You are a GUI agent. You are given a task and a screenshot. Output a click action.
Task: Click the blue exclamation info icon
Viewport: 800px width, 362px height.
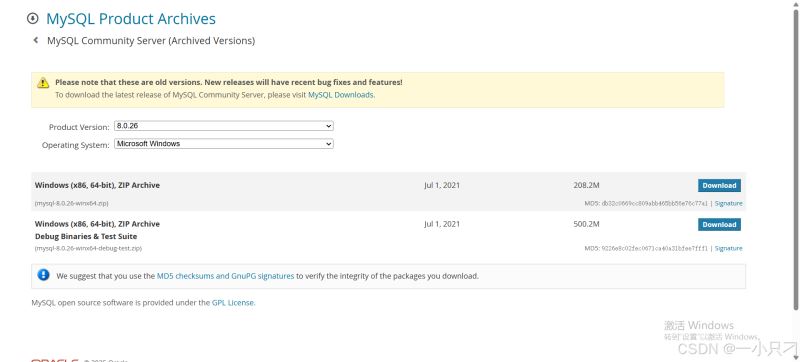pyautogui.click(x=43, y=275)
